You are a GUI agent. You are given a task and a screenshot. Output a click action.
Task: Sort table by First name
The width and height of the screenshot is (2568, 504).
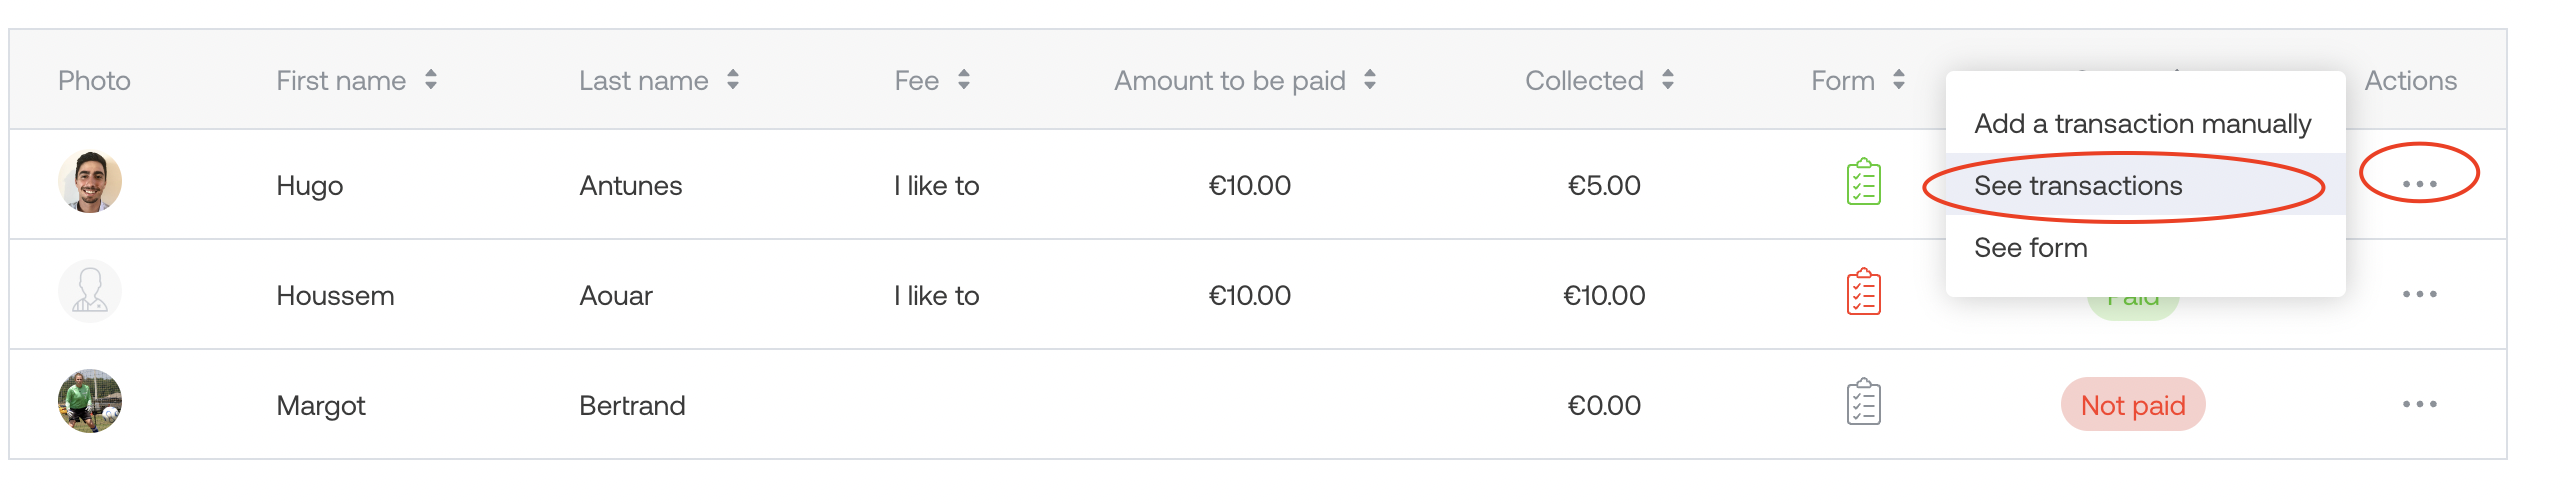(431, 80)
